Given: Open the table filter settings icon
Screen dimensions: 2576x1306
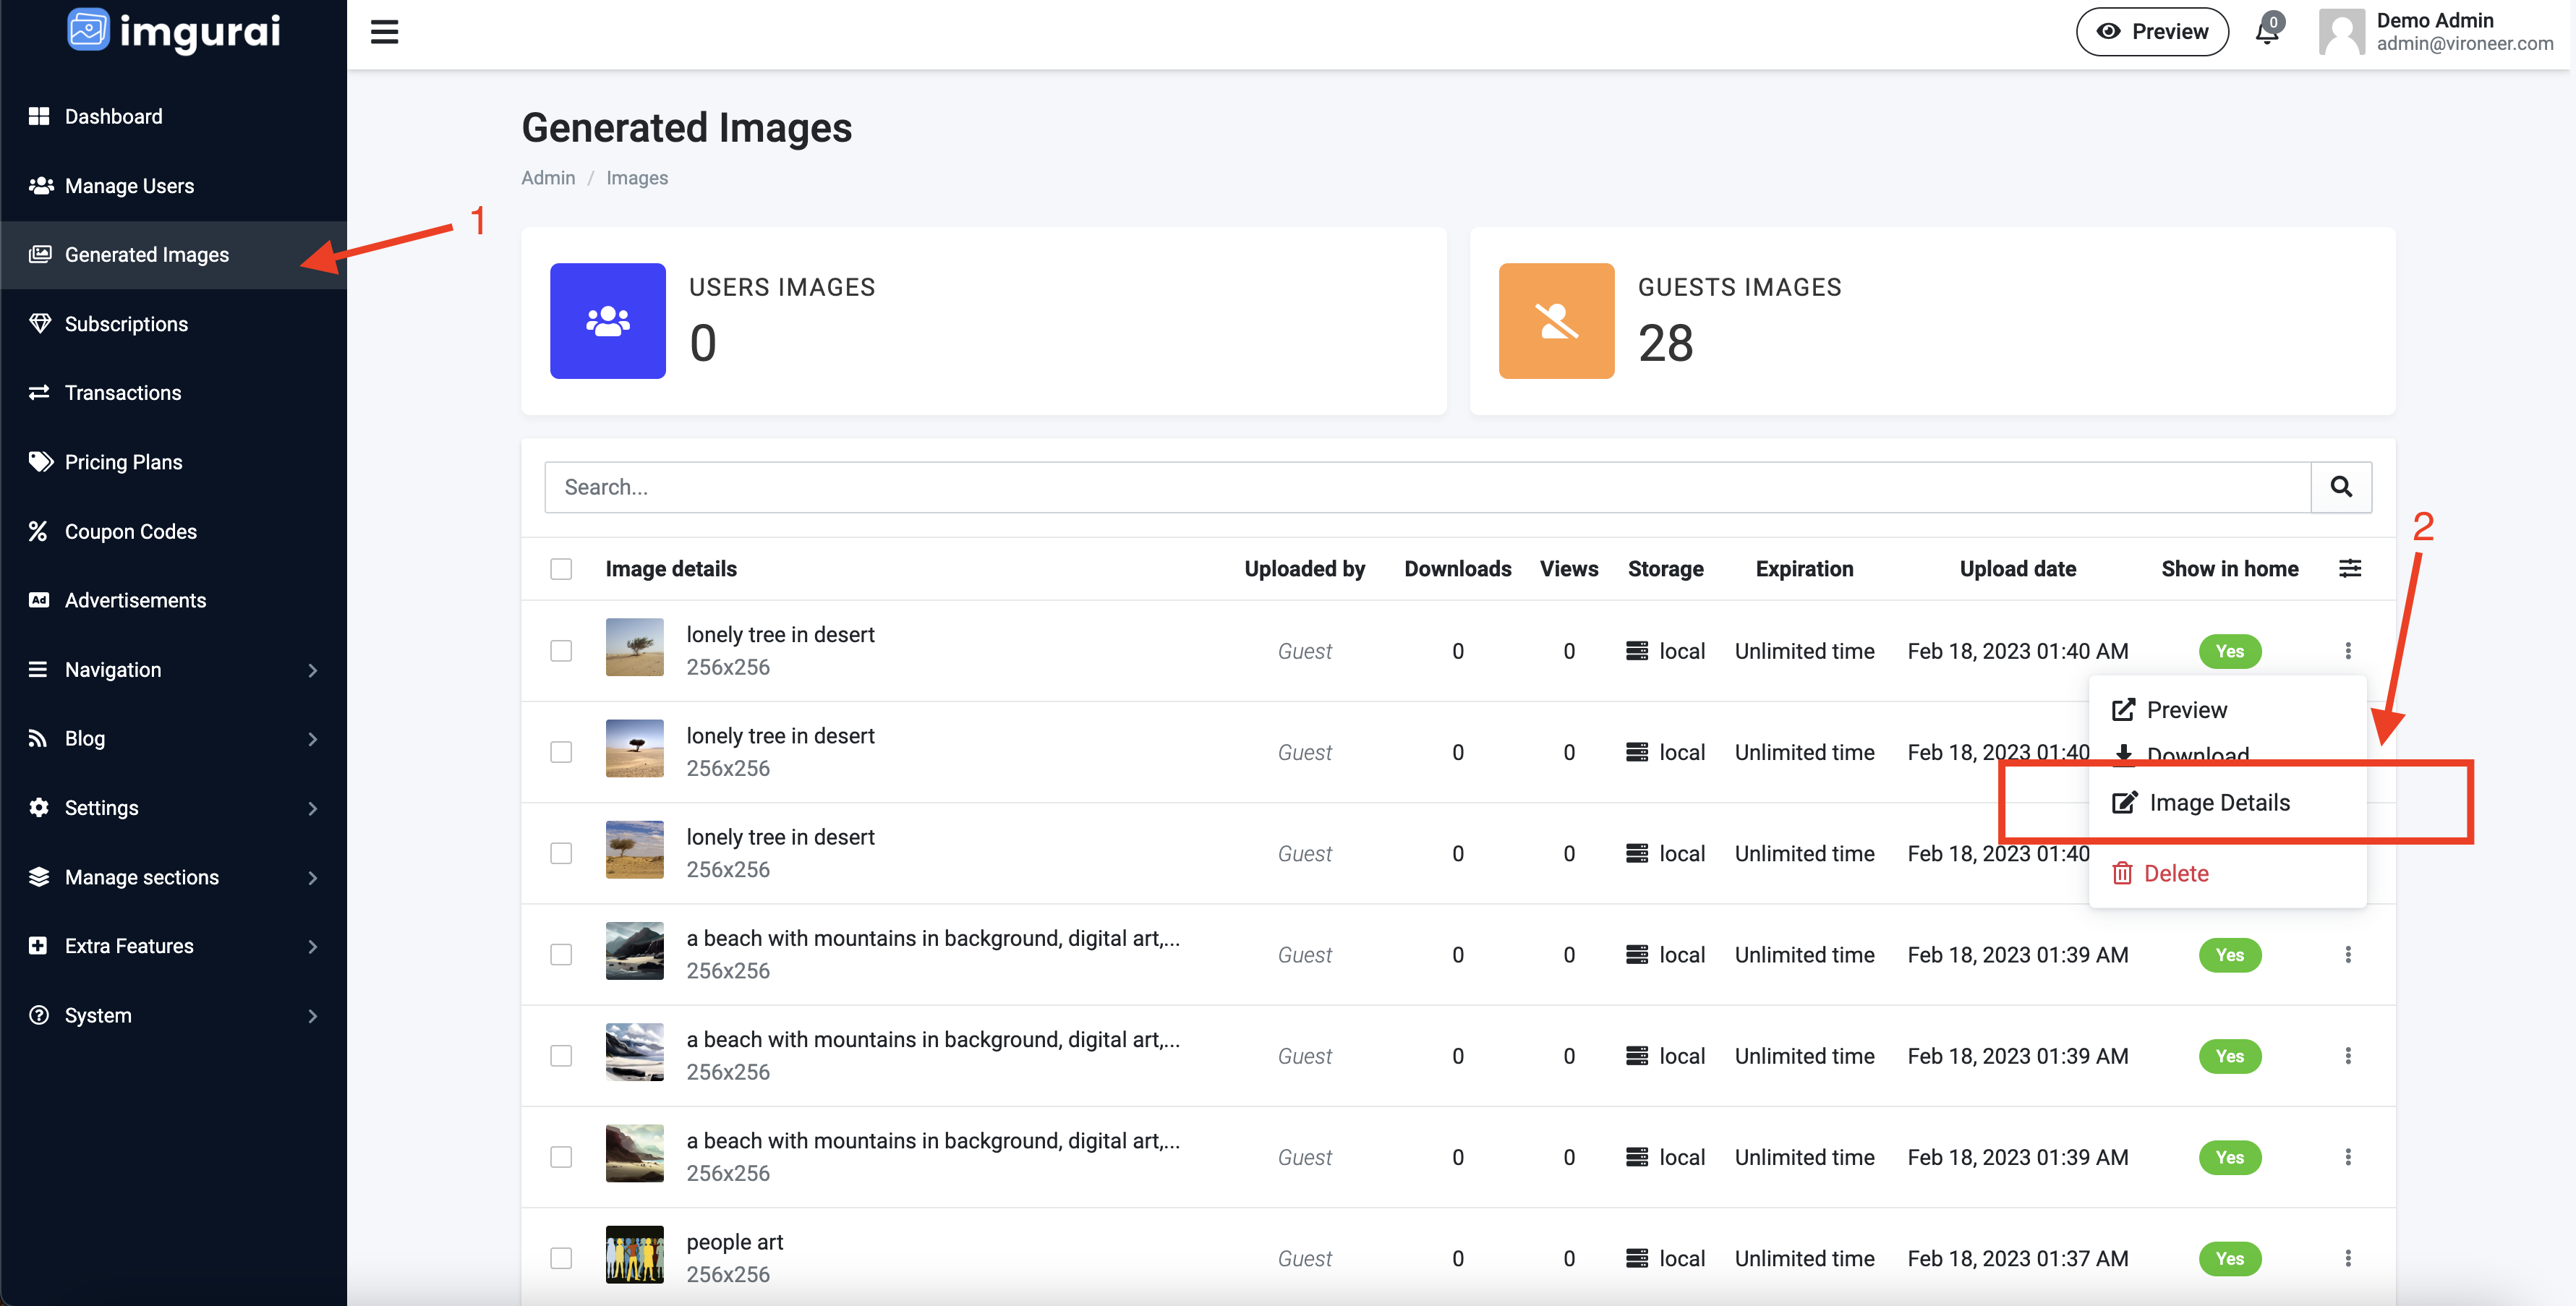Looking at the screenshot, I should click(x=2349, y=569).
